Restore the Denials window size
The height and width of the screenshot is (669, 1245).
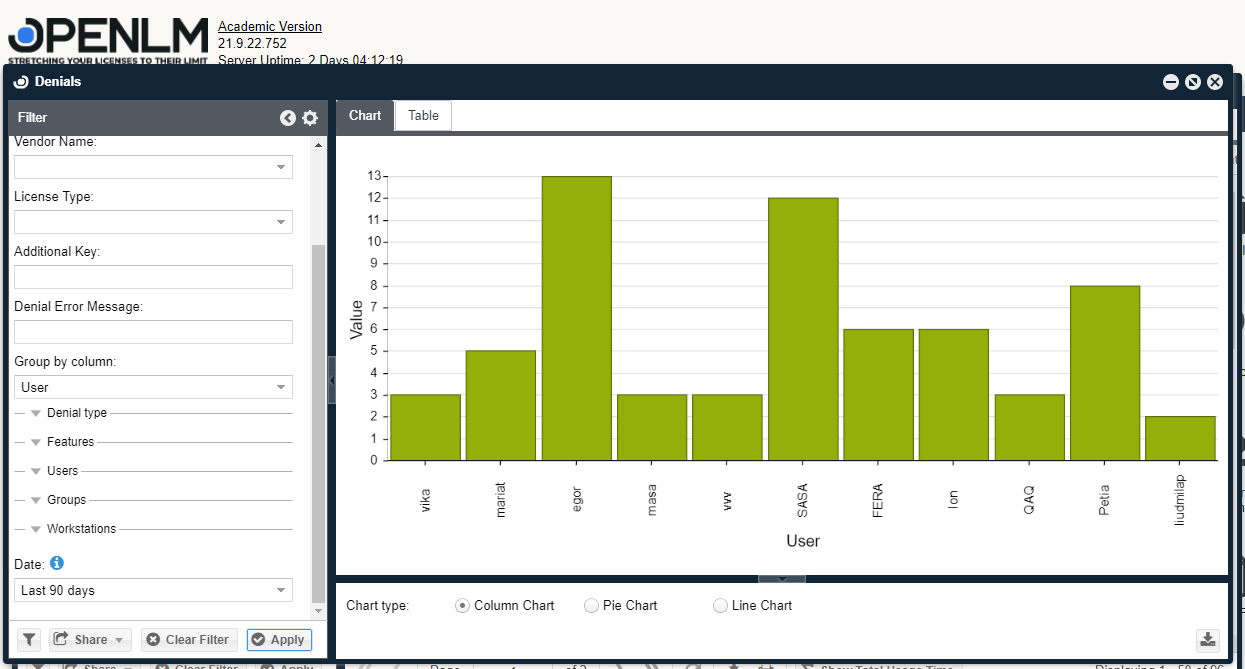[1193, 82]
